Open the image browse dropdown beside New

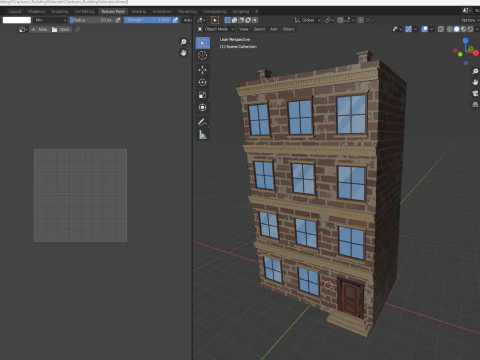click(23, 30)
